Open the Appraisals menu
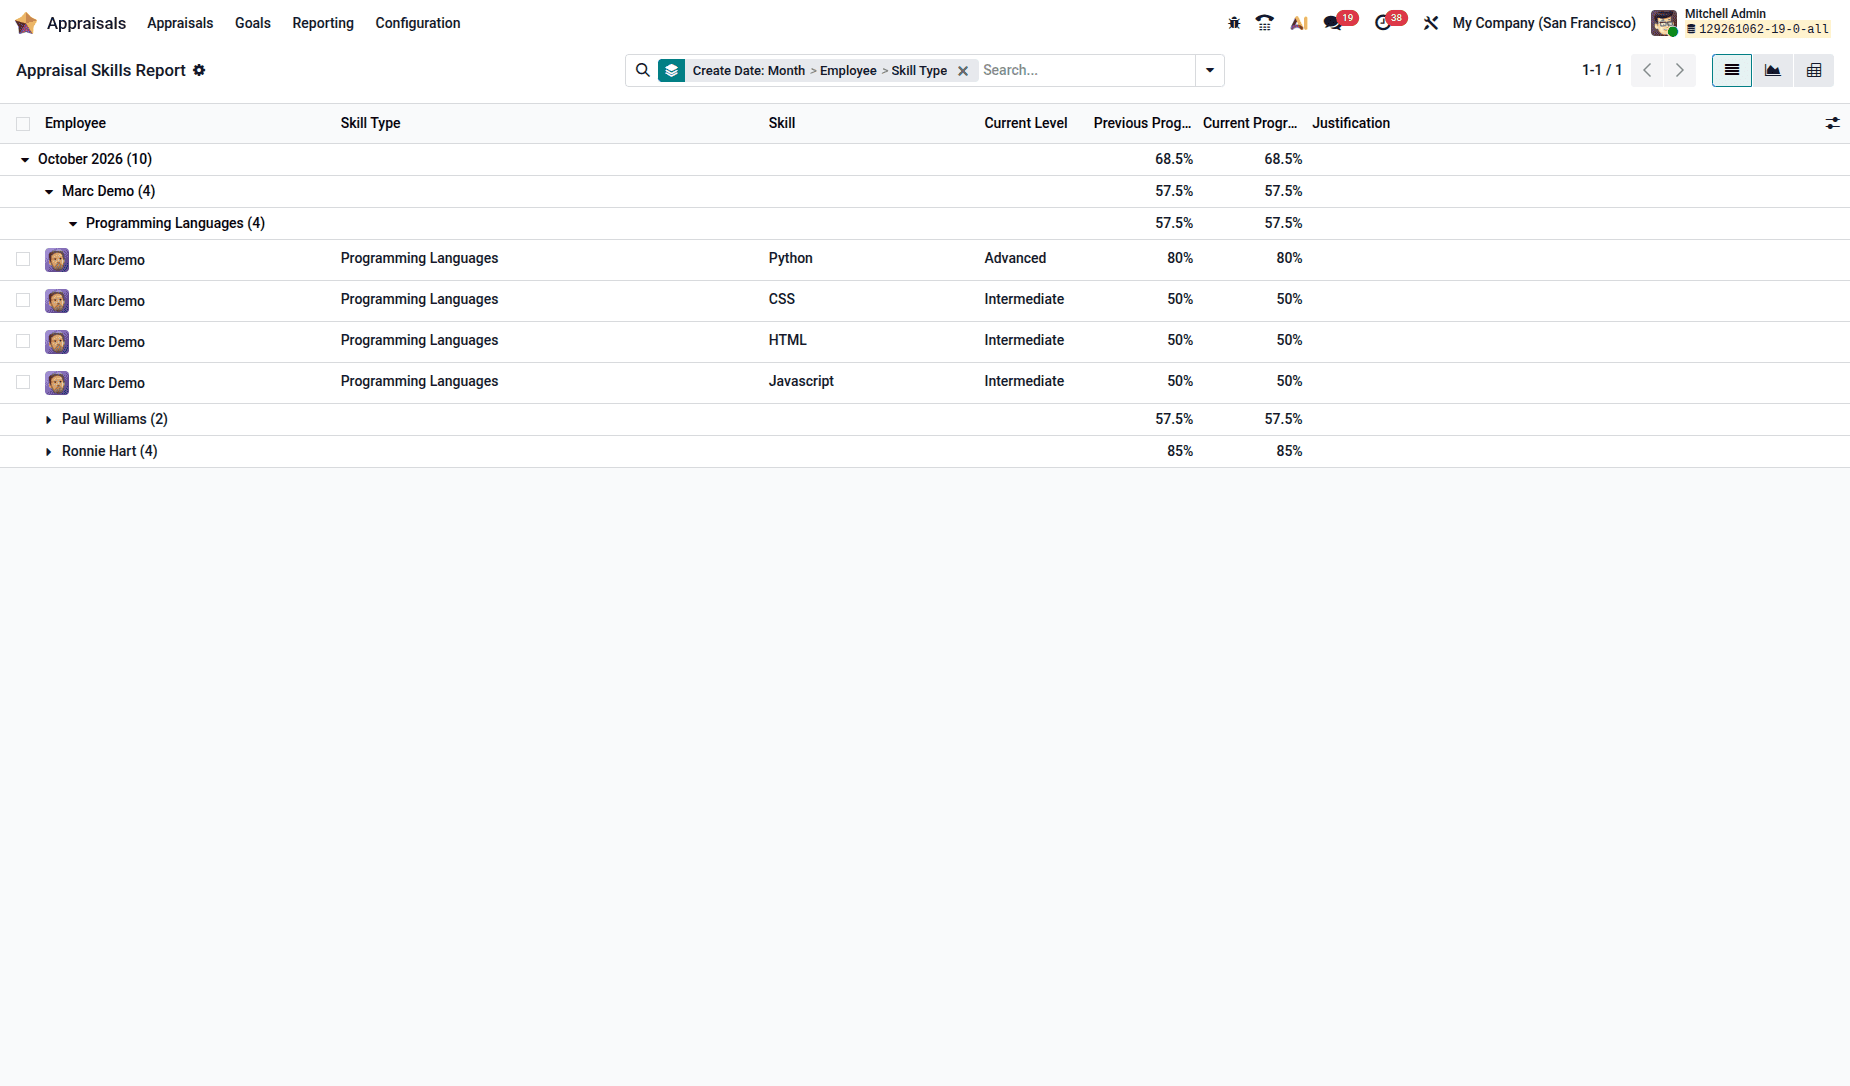 (180, 23)
